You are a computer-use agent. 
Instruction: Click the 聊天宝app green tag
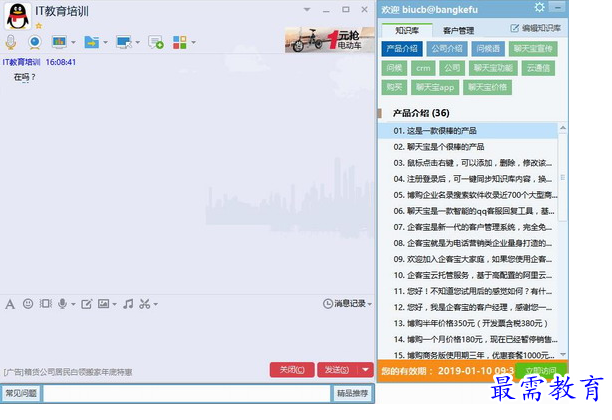coord(435,87)
